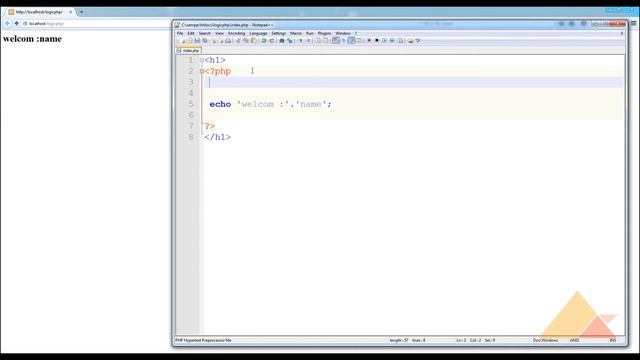640x360 pixels.
Task: Select the localhost browser tab
Action: 39,12
